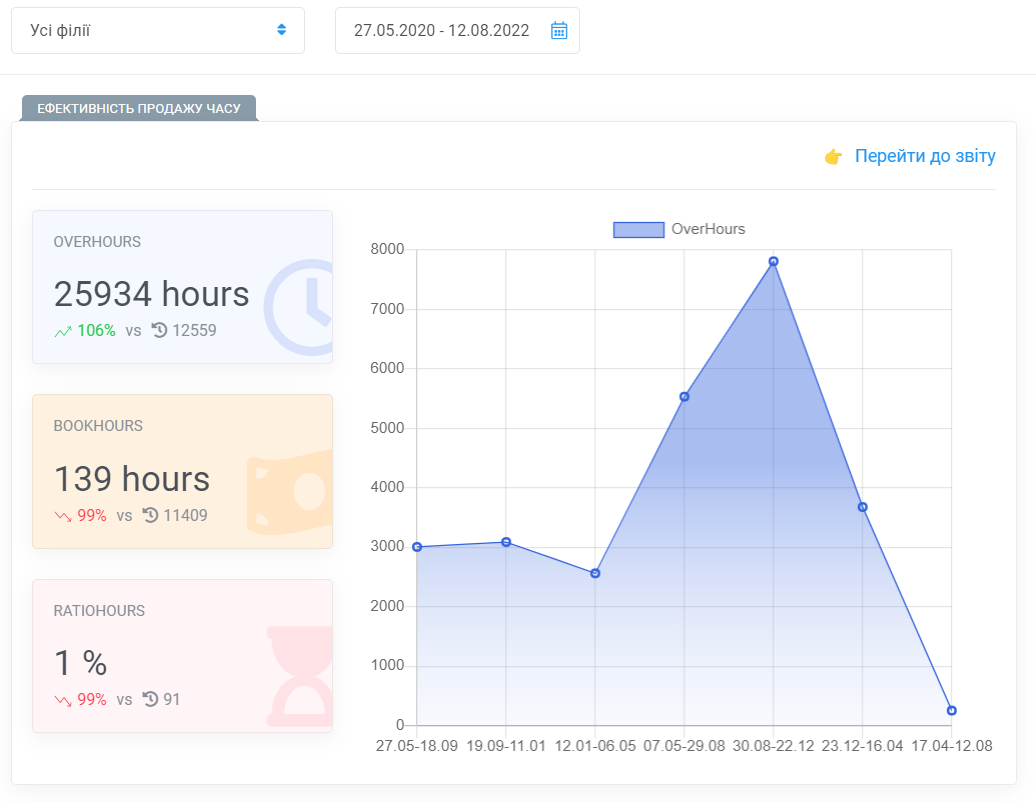Click the red downward trend icon in BookHours
Image resolution: width=1036 pixels, height=803 pixels.
pyautogui.click(x=63, y=516)
